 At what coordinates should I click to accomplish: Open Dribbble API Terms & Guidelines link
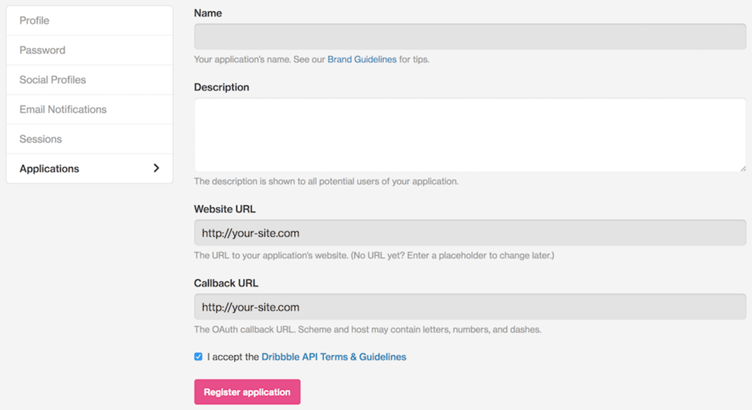(x=334, y=357)
